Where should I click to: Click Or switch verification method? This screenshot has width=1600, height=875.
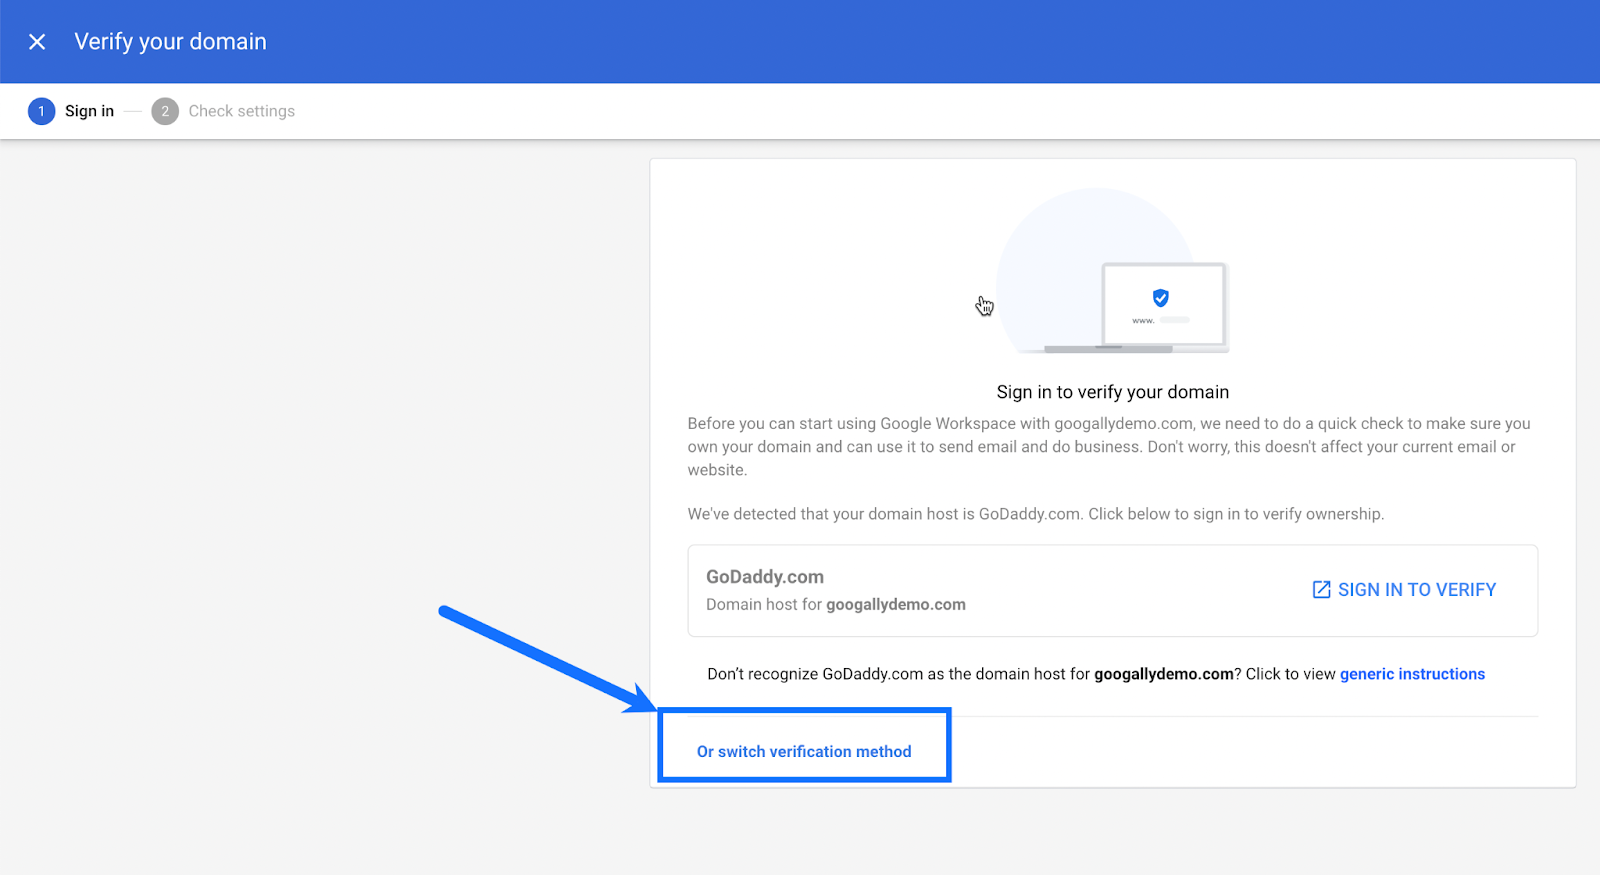804,752
